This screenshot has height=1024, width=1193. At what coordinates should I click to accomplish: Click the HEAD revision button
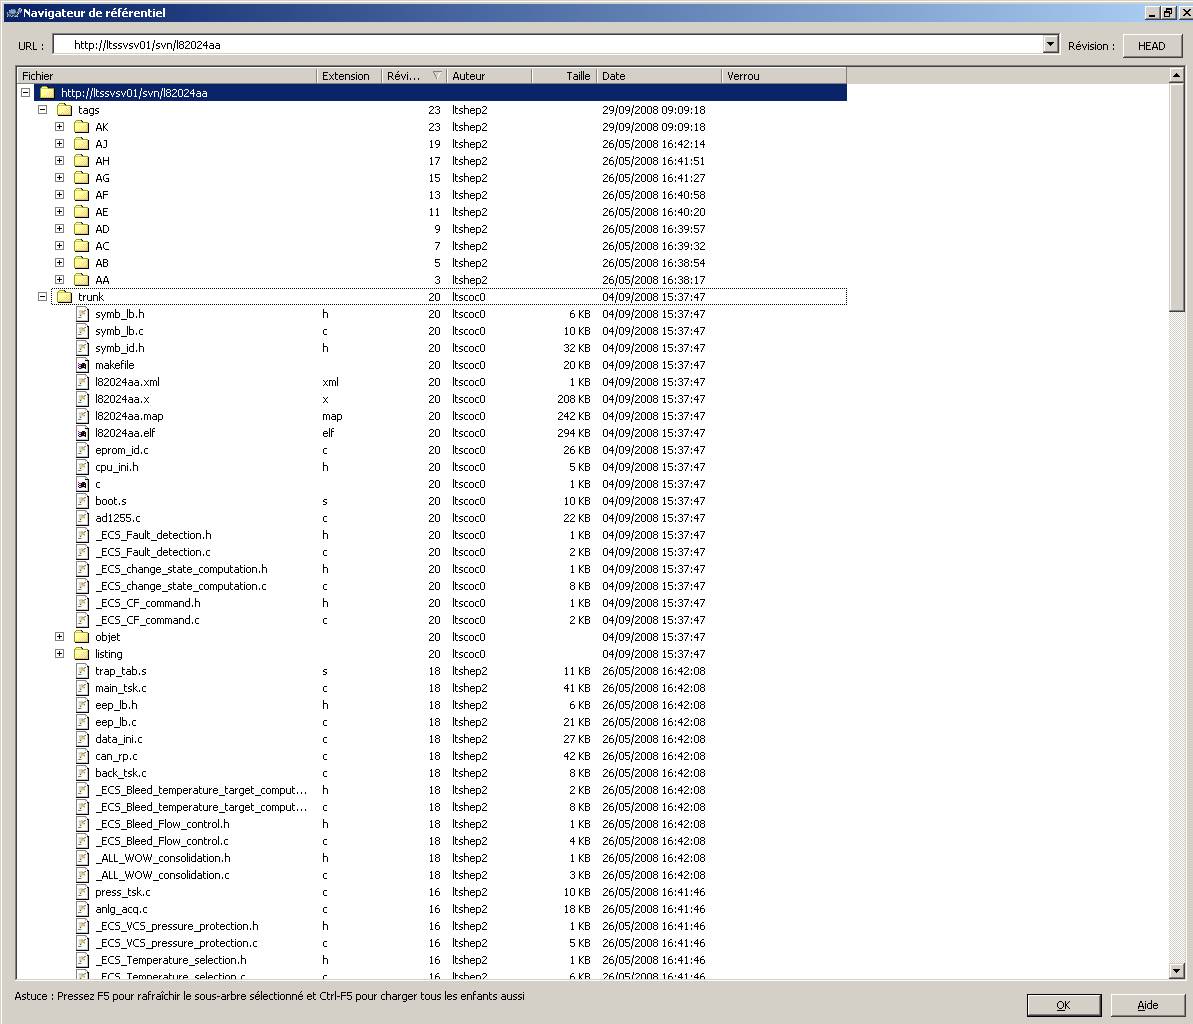tap(1152, 46)
